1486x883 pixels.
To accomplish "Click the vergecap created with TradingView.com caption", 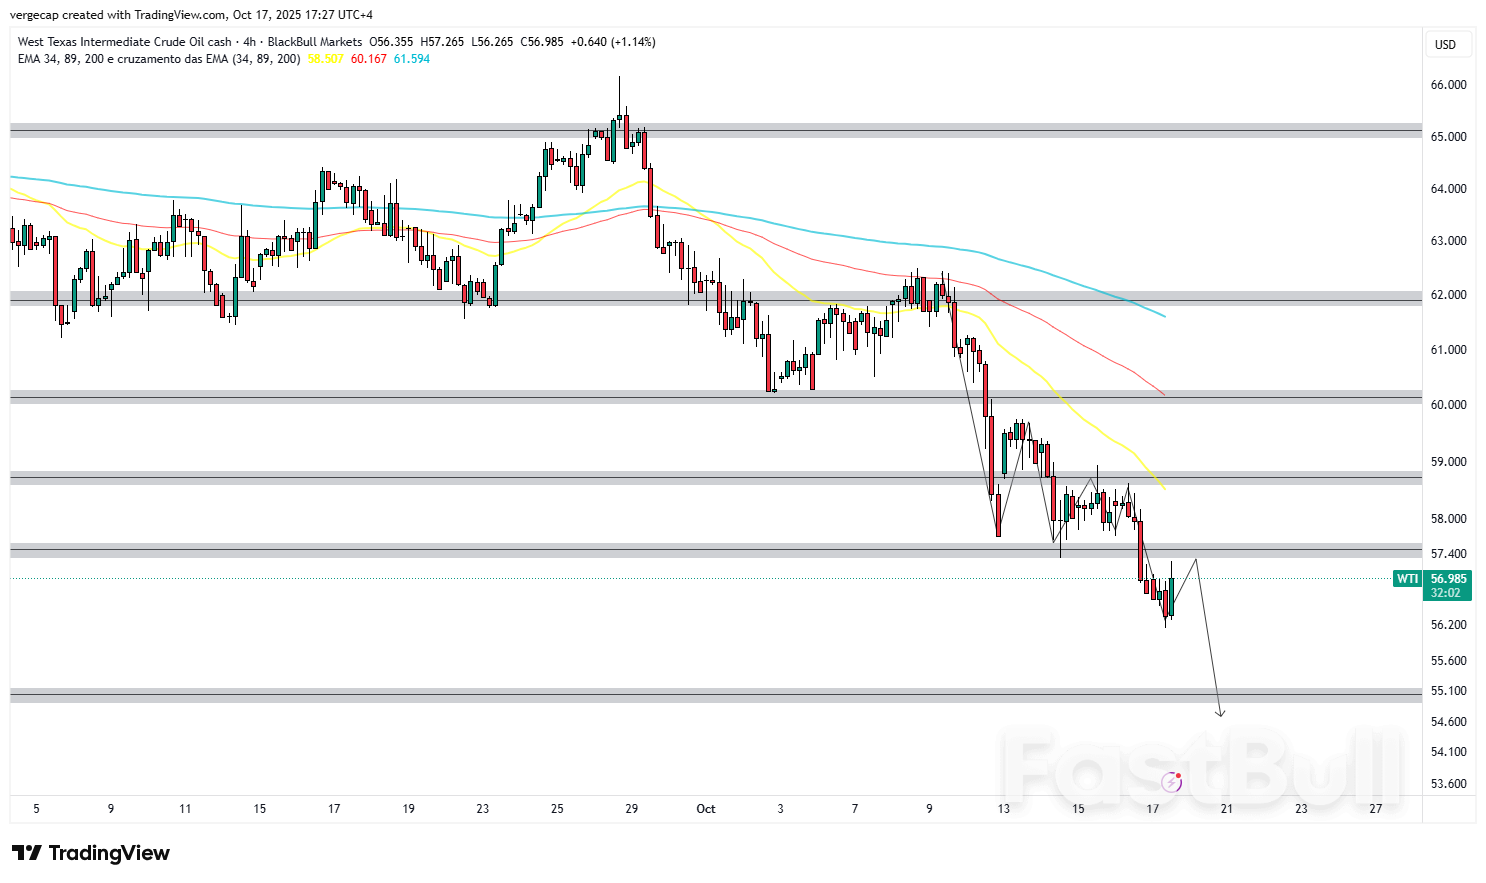I will (191, 15).
